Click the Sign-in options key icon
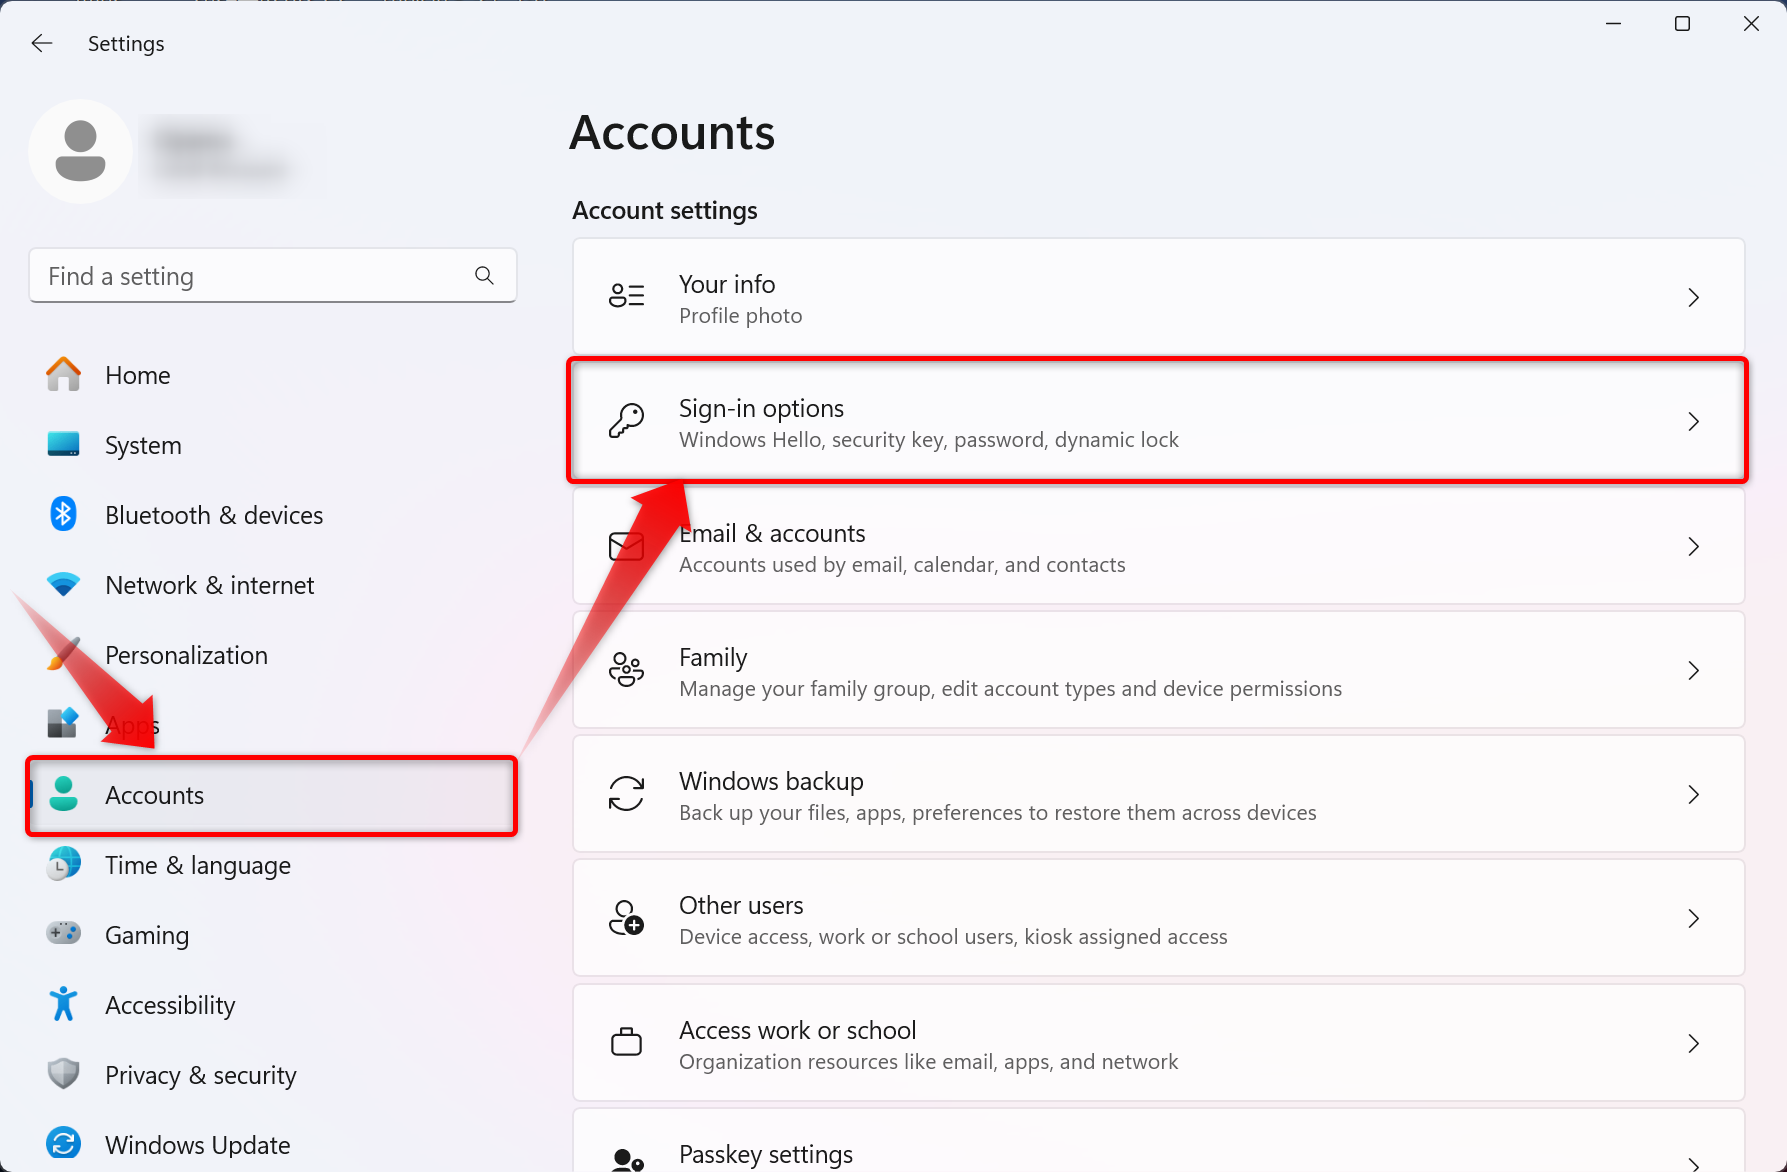 point(627,421)
